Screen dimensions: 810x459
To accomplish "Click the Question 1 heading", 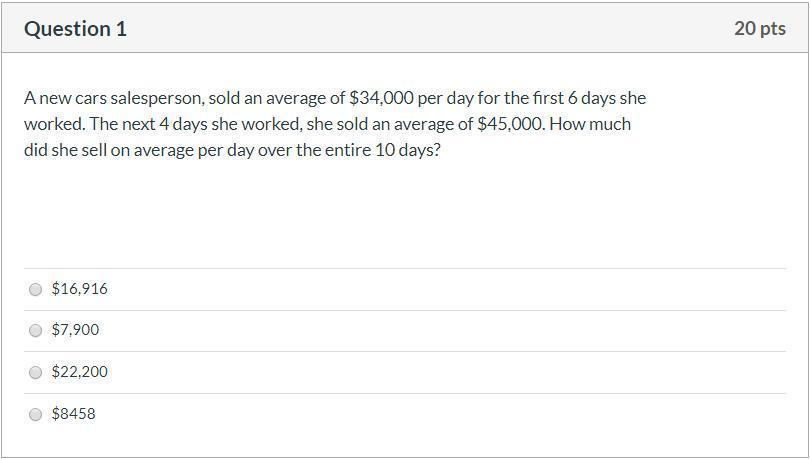I will tap(75, 29).
